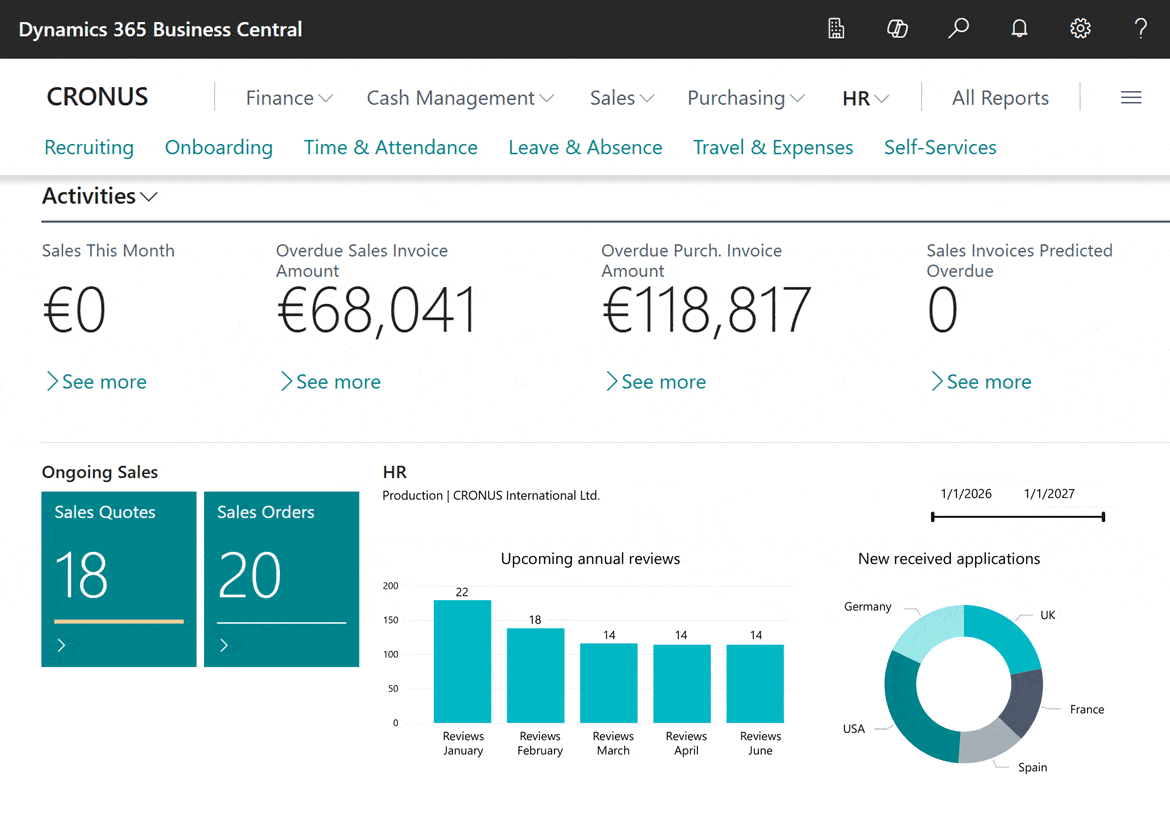Open Travel & Expenses
This screenshot has height=828, width=1170.
pyautogui.click(x=773, y=148)
